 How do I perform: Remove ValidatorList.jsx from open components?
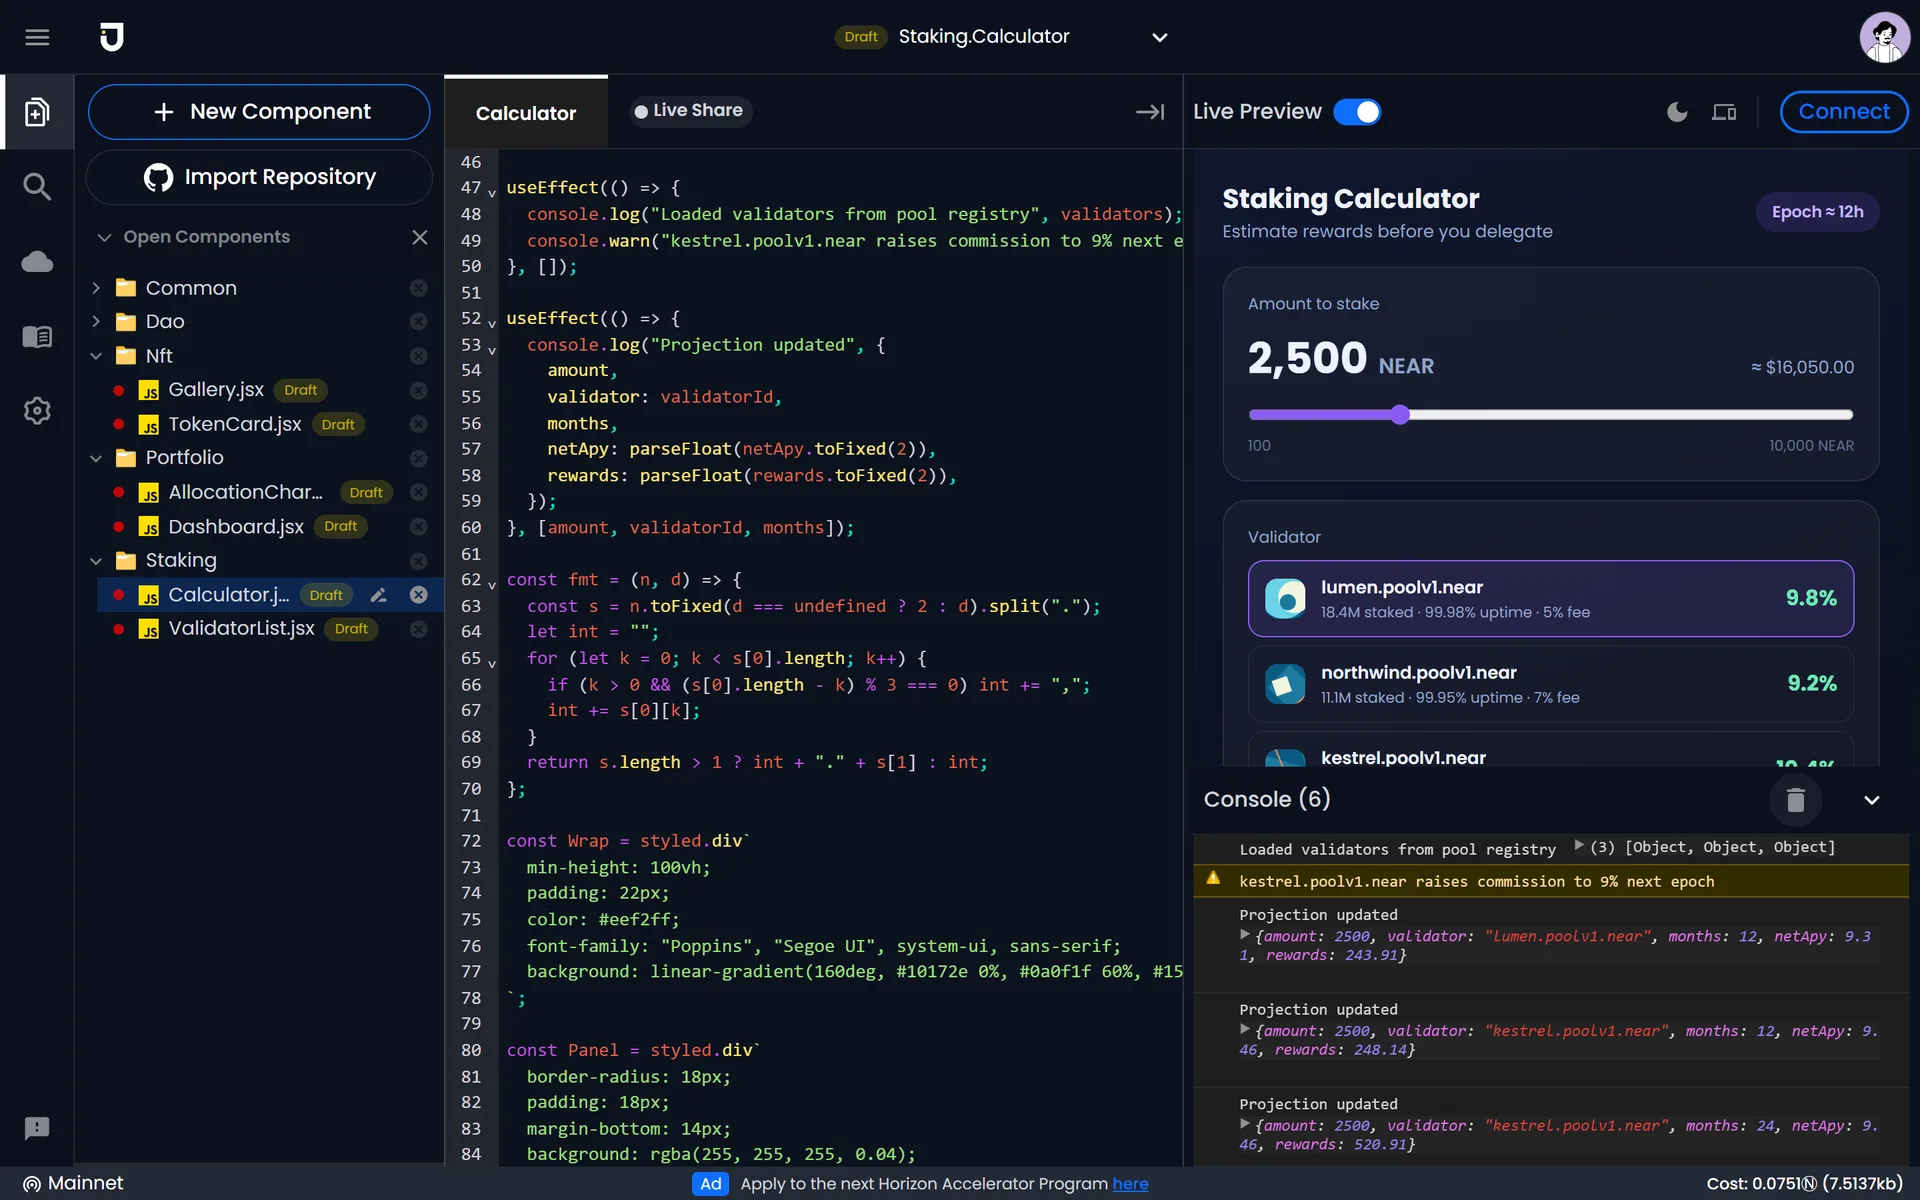click(x=419, y=629)
